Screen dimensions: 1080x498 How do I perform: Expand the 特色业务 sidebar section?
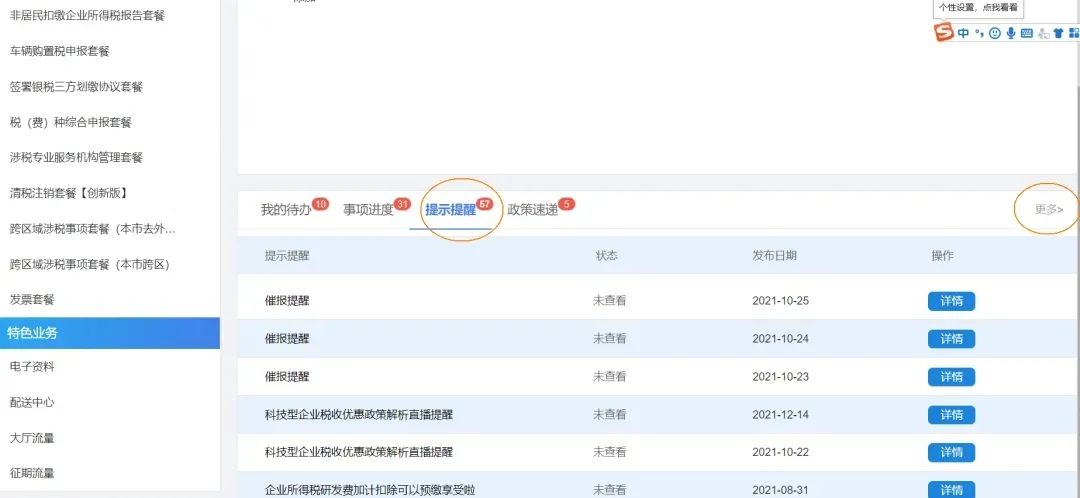pos(110,333)
